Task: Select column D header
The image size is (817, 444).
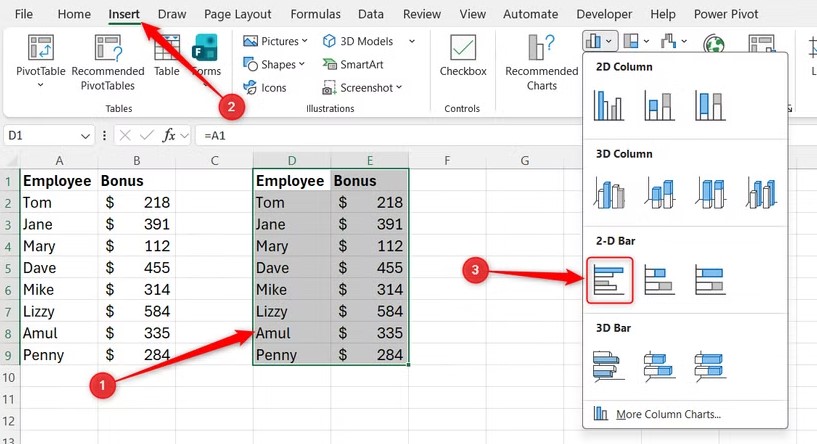Action: [x=292, y=161]
